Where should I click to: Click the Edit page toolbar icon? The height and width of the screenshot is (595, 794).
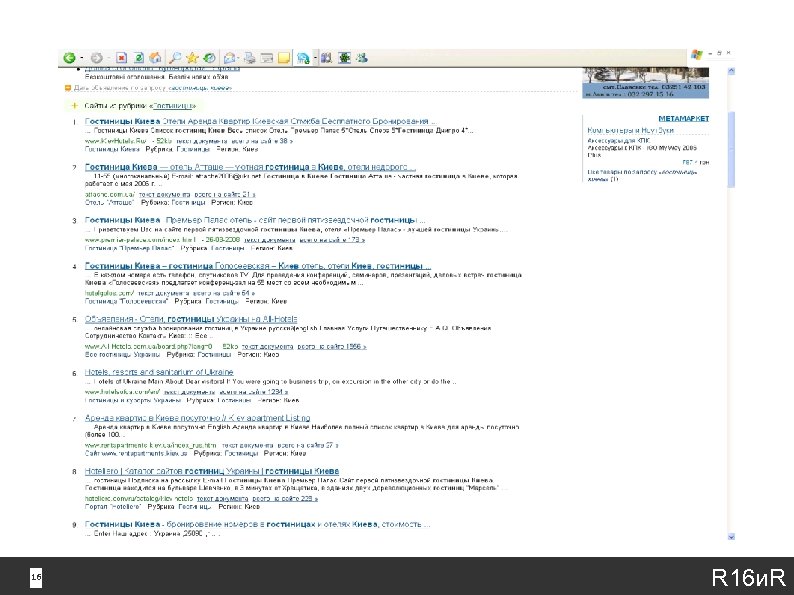267,58
